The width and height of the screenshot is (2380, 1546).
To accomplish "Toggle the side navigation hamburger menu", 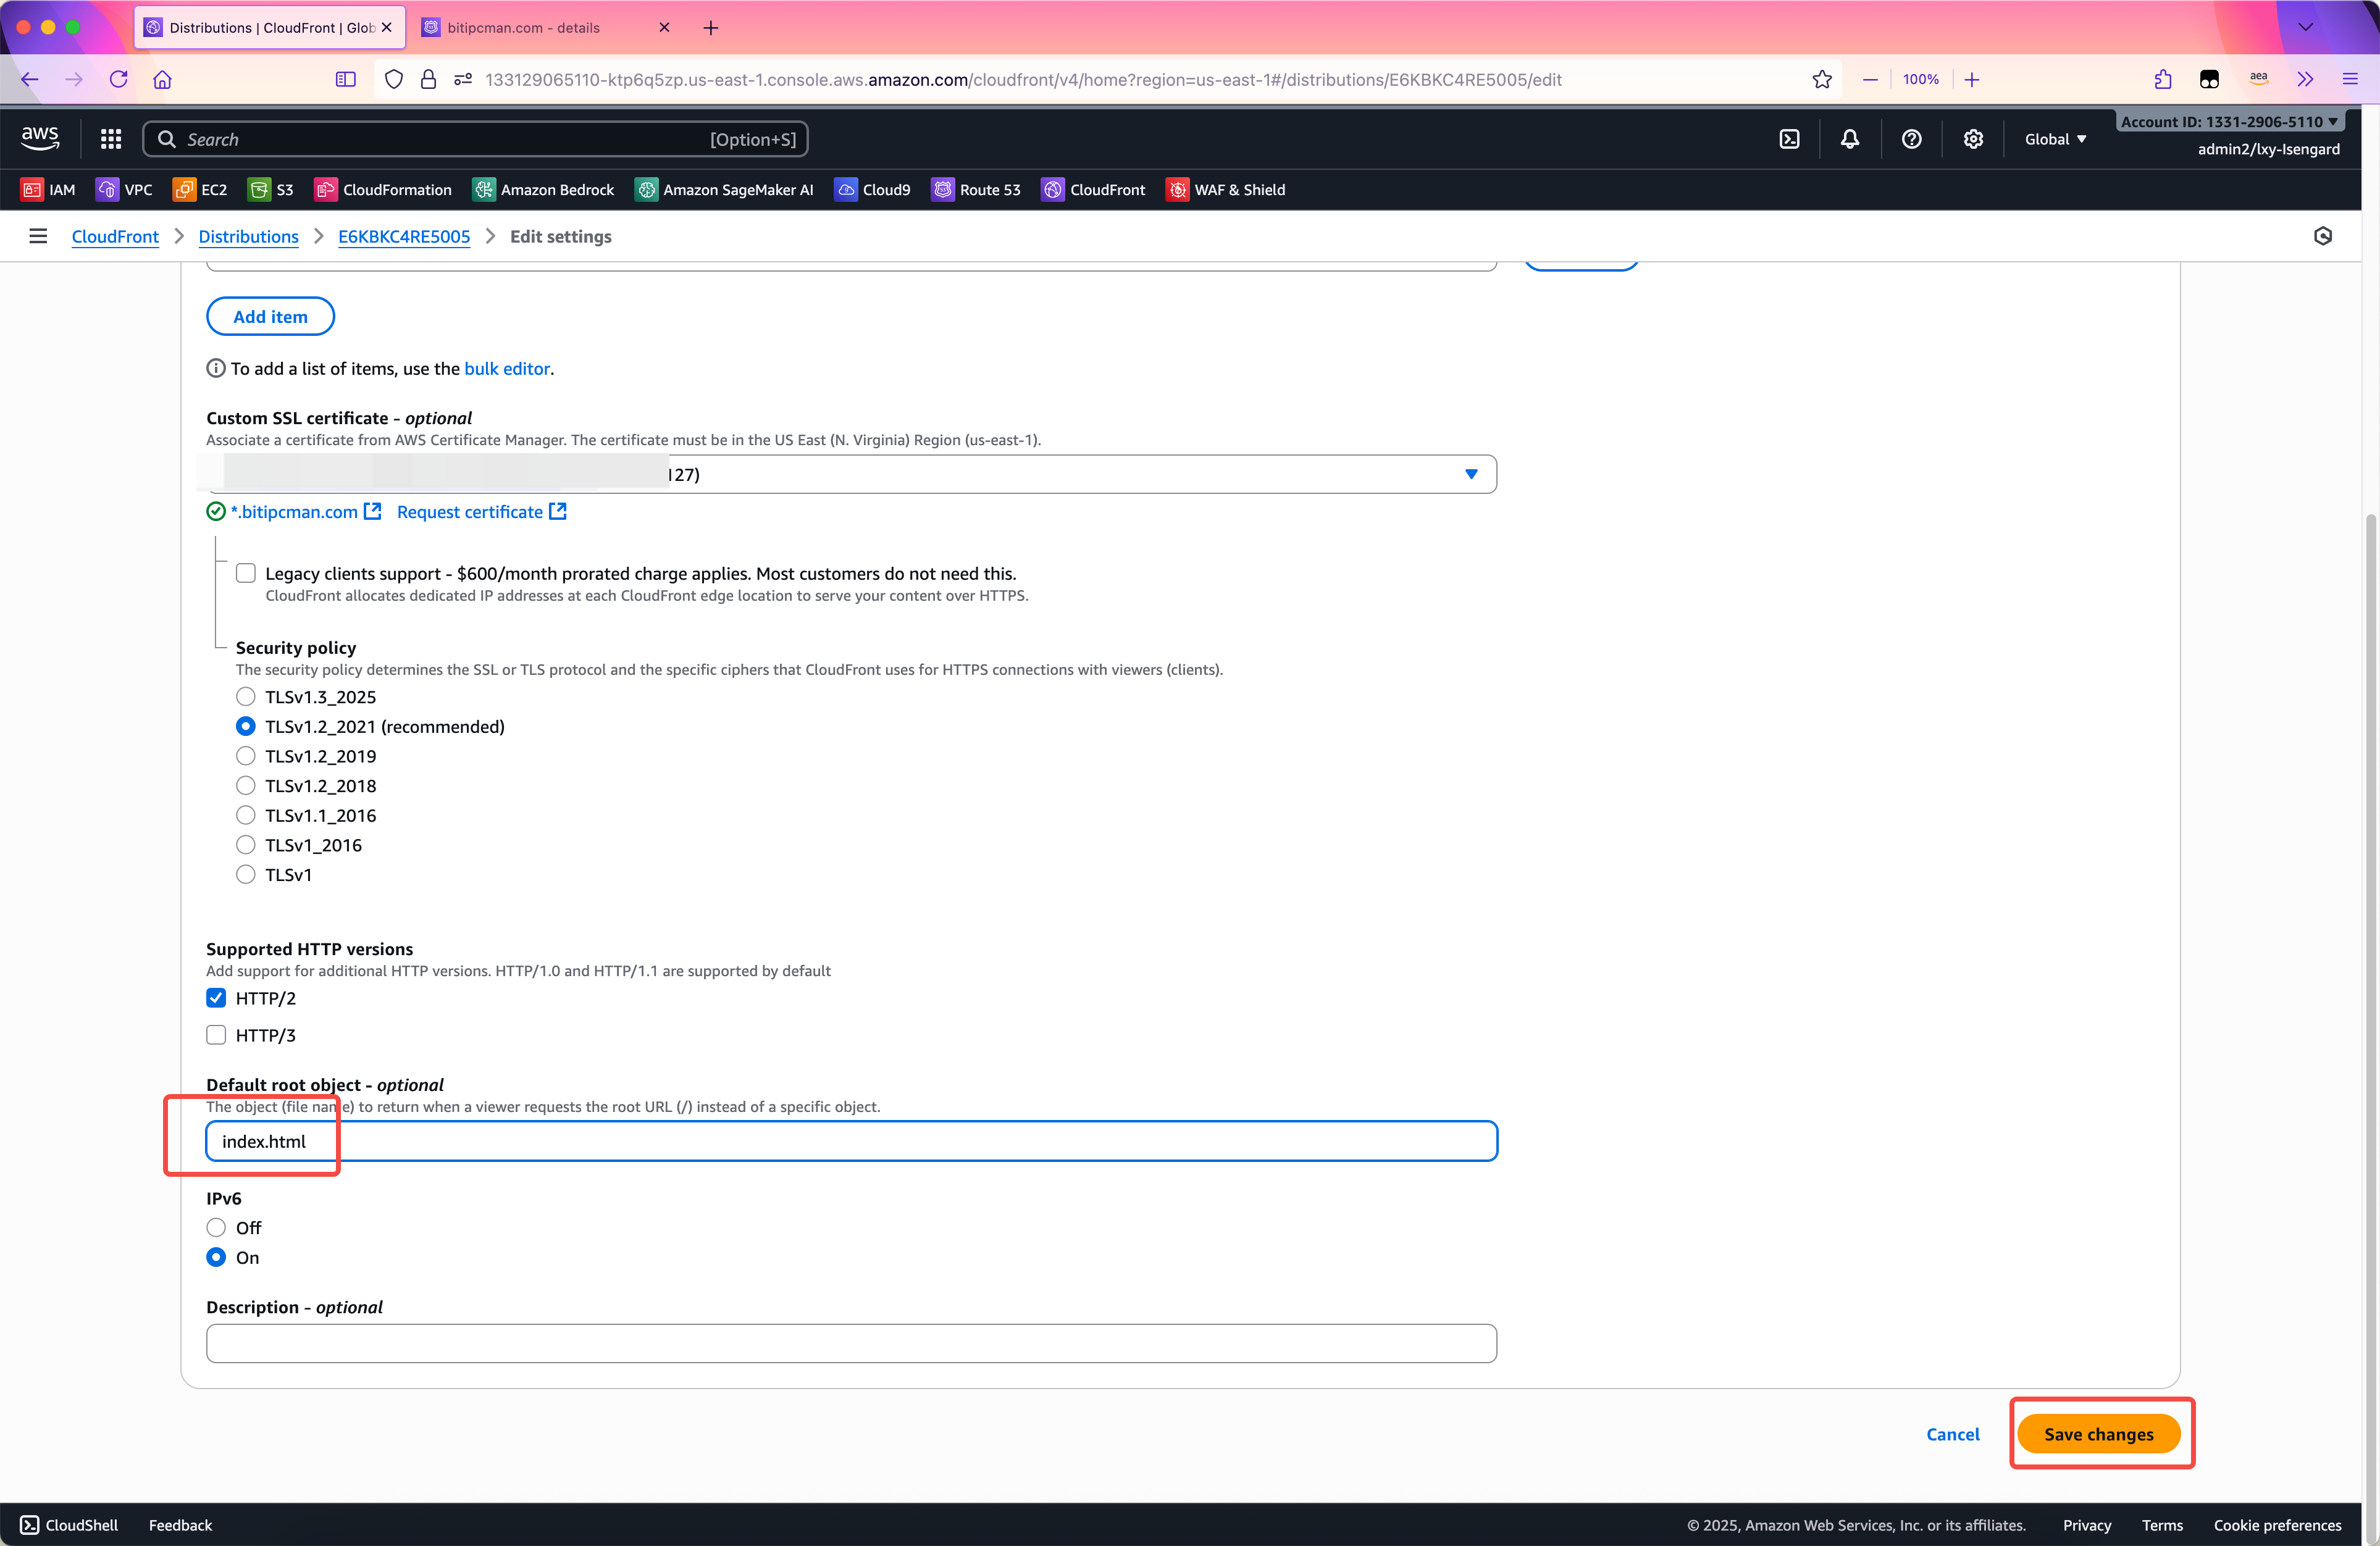I will 38,236.
